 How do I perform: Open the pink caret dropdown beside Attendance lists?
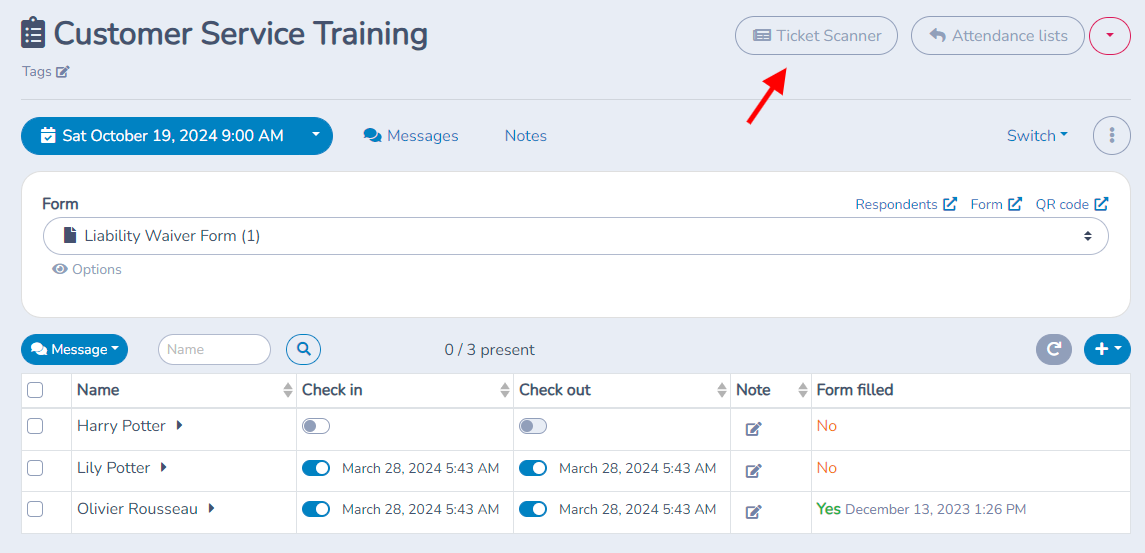point(1109,36)
